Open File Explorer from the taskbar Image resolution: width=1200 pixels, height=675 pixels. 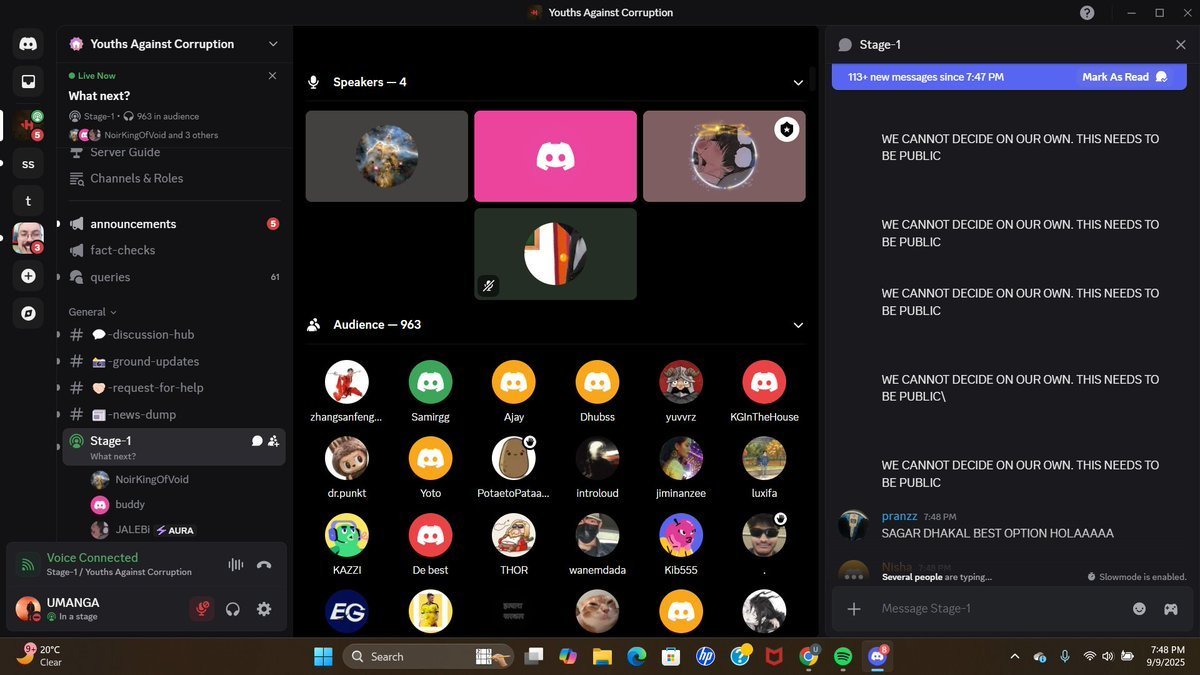click(601, 657)
